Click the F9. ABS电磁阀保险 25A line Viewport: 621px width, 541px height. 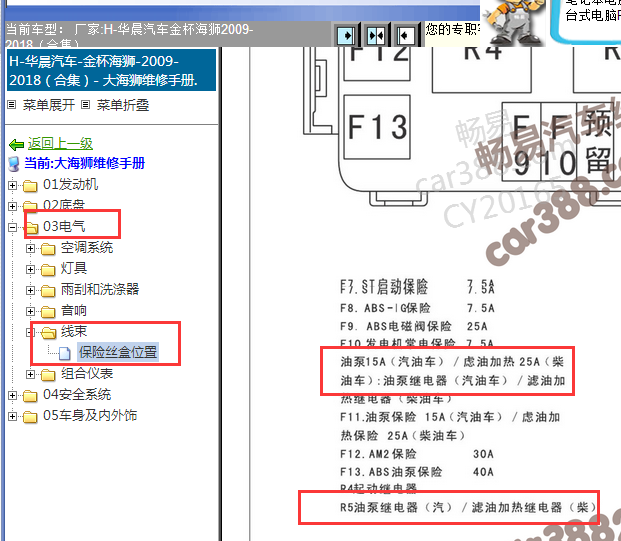[413, 326]
